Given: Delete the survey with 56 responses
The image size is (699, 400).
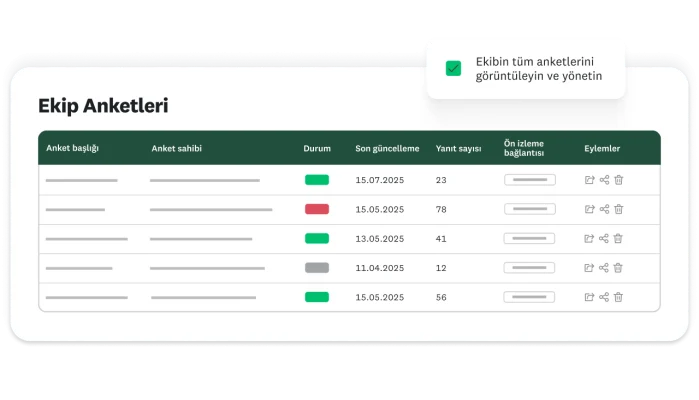Looking at the screenshot, I should [x=618, y=297].
